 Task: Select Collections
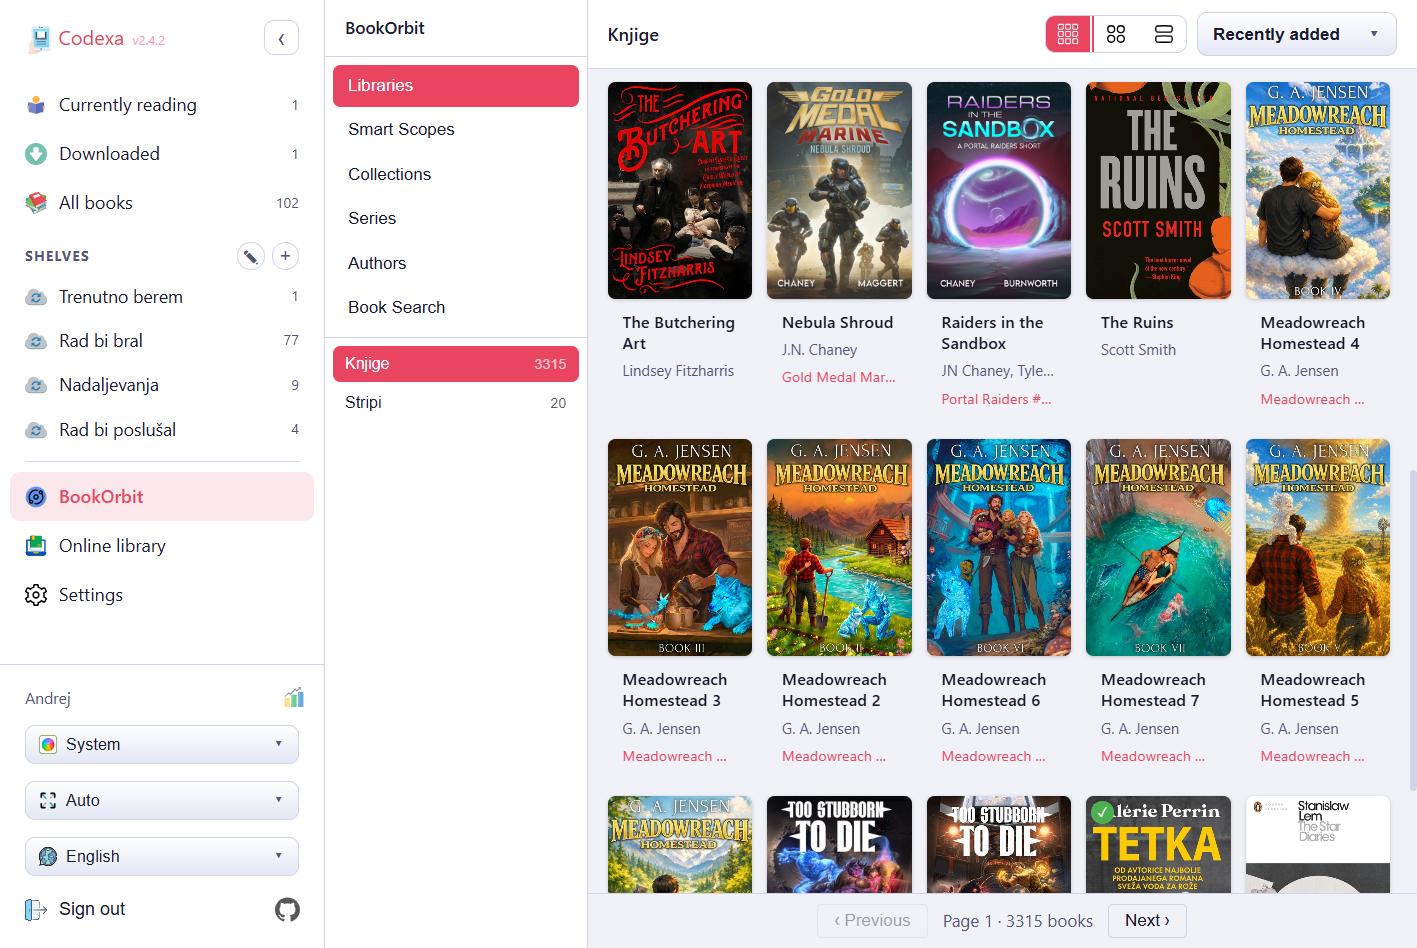tap(456, 174)
